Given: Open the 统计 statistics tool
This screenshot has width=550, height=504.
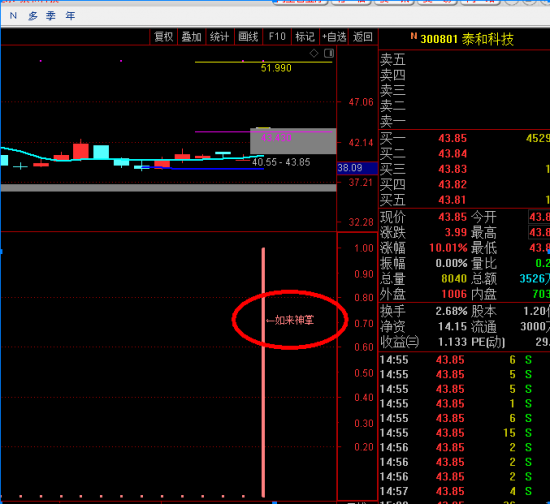Looking at the screenshot, I should (x=220, y=37).
